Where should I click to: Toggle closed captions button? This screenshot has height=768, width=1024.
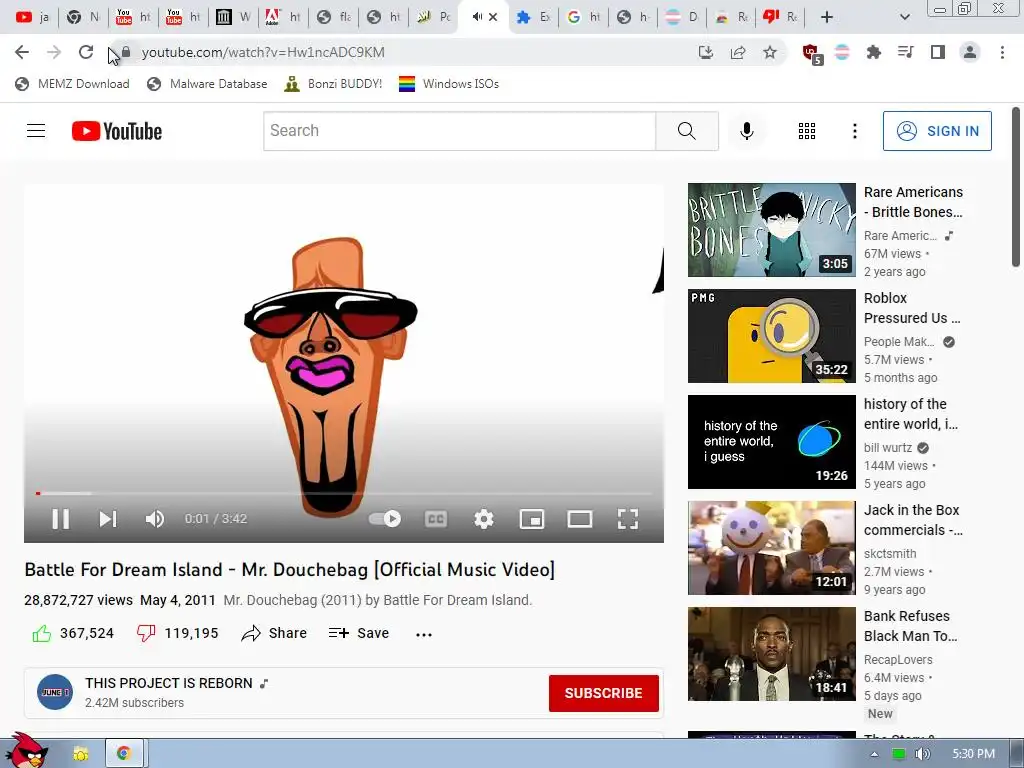pyautogui.click(x=436, y=519)
